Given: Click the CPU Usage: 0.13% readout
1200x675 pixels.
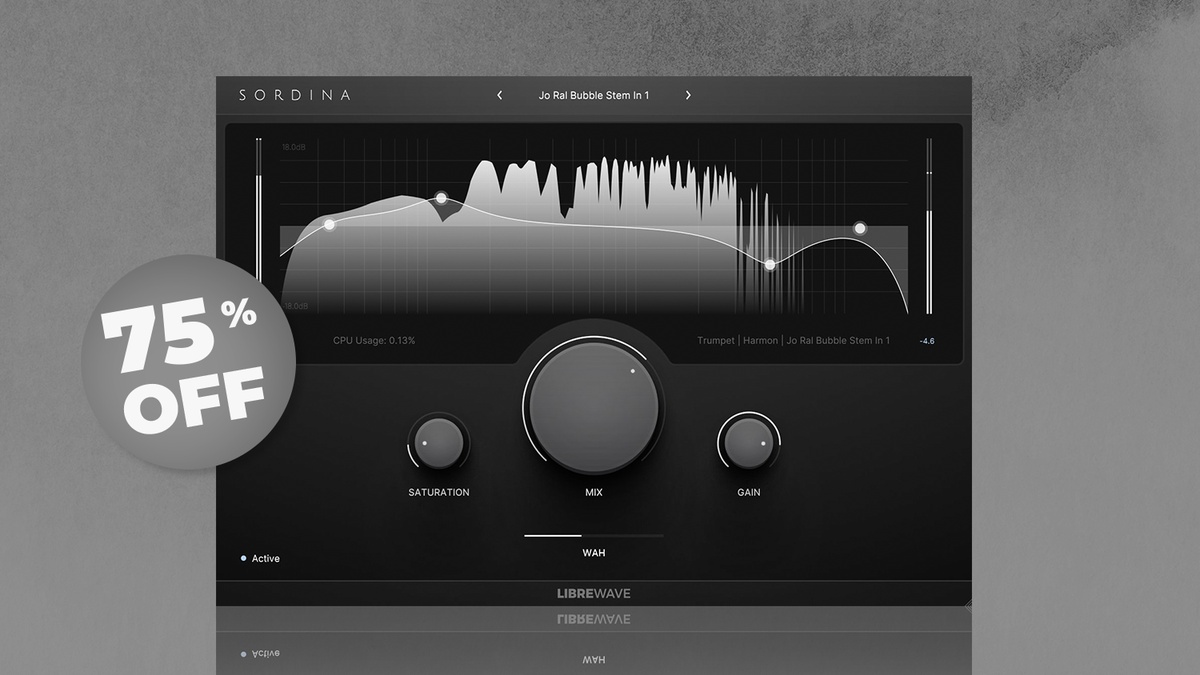Looking at the screenshot, I should tap(374, 341).
